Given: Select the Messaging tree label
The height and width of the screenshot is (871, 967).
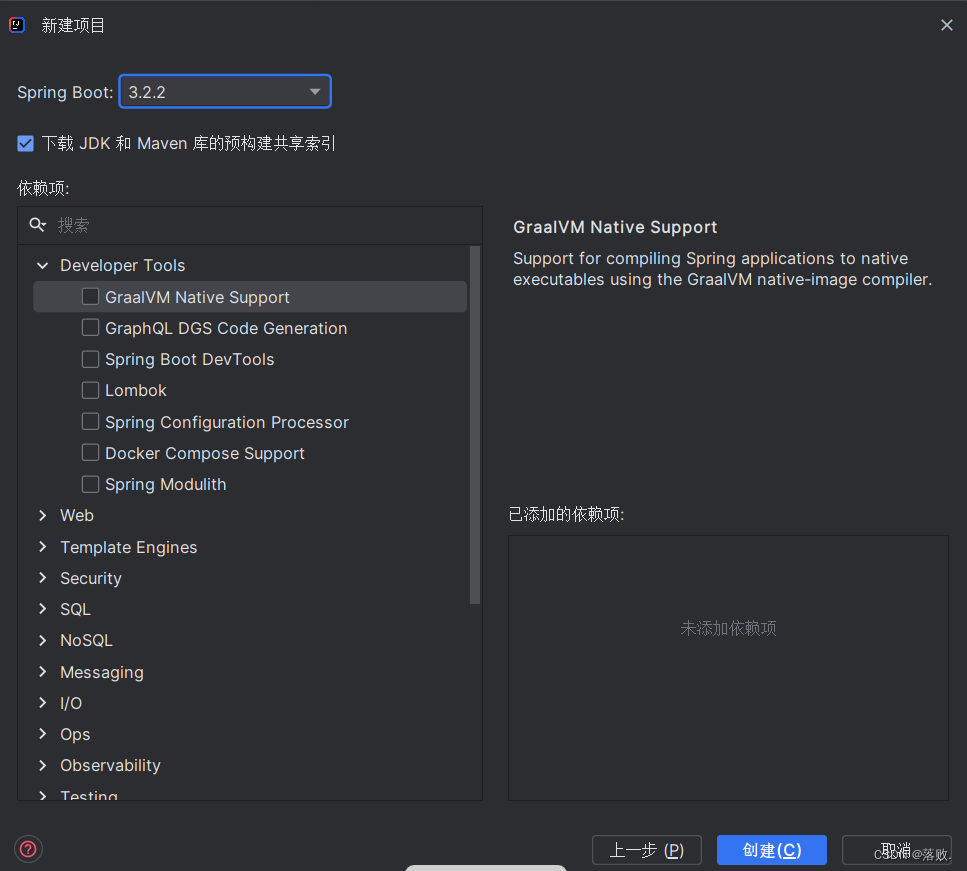Looking at the screenshot, I should (102, 672).
